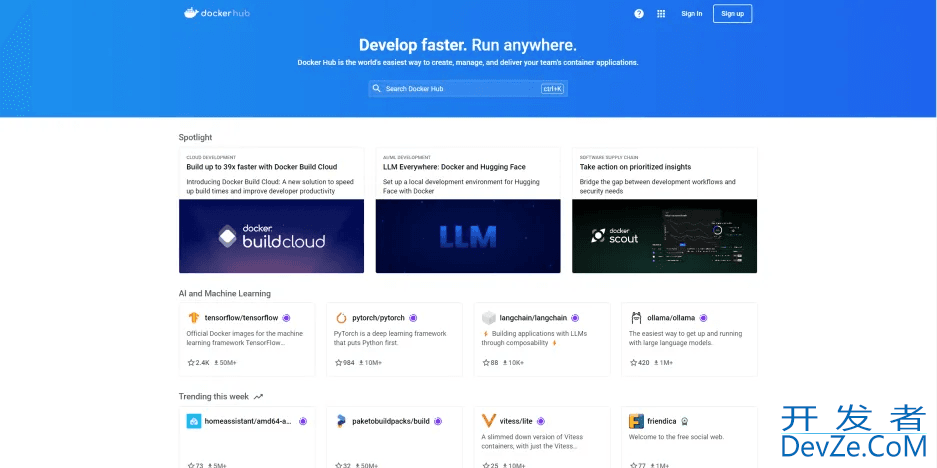Click PyTorch deep learning framework description
Viewport: 937px width, 468px height.
click(390, 338)
